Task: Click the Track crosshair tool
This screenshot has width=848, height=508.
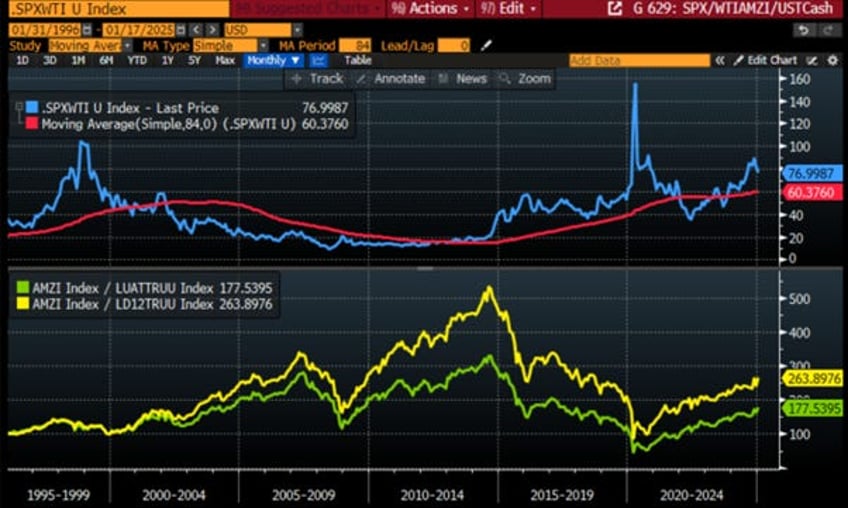Action: click(317, 79)
